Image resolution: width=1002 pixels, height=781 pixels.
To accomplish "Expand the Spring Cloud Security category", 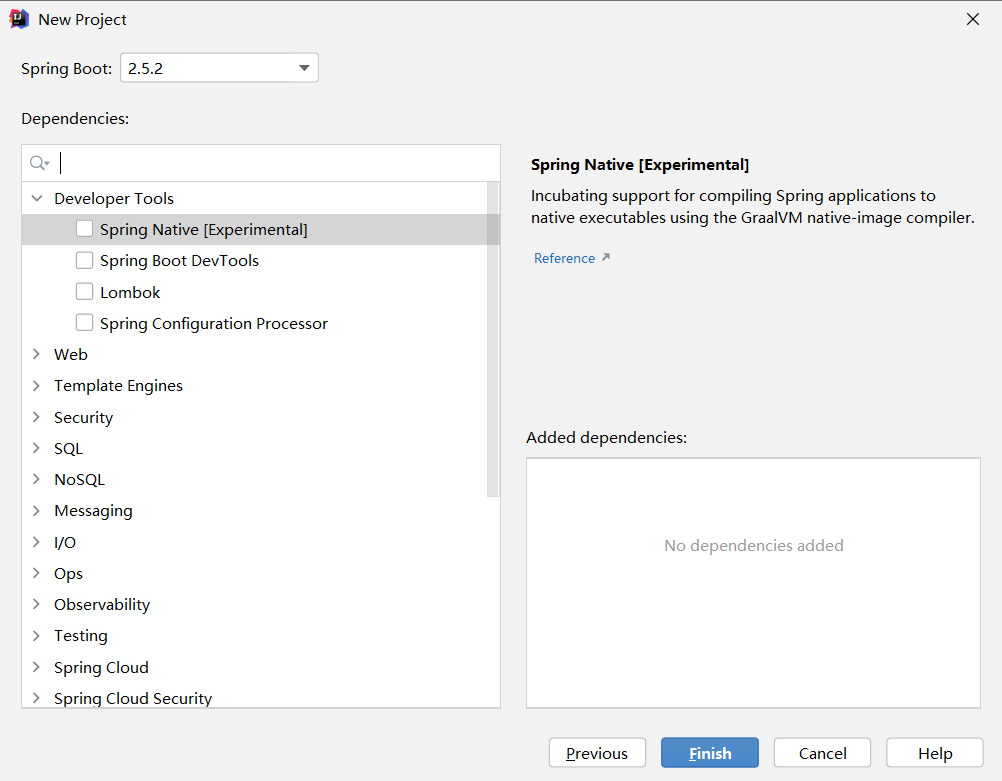I will pyautogui.click(x=36, y=698).
